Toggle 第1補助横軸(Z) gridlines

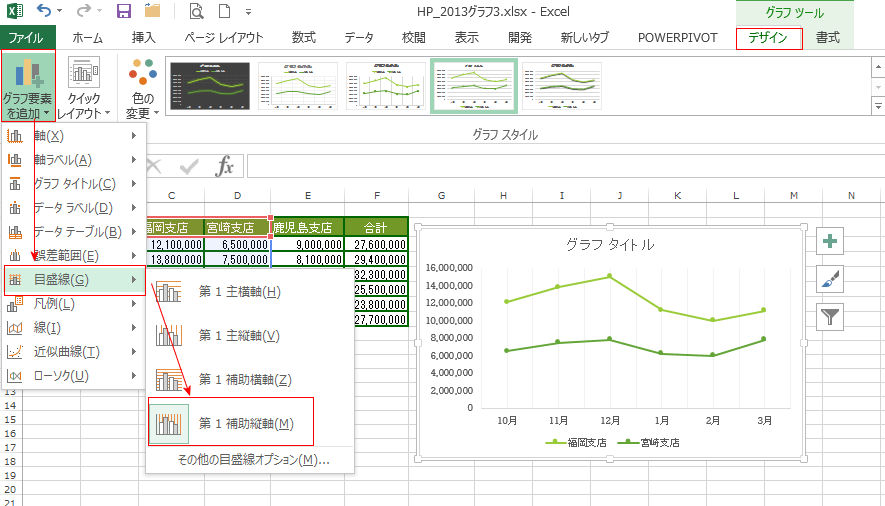tap(249, 380)
